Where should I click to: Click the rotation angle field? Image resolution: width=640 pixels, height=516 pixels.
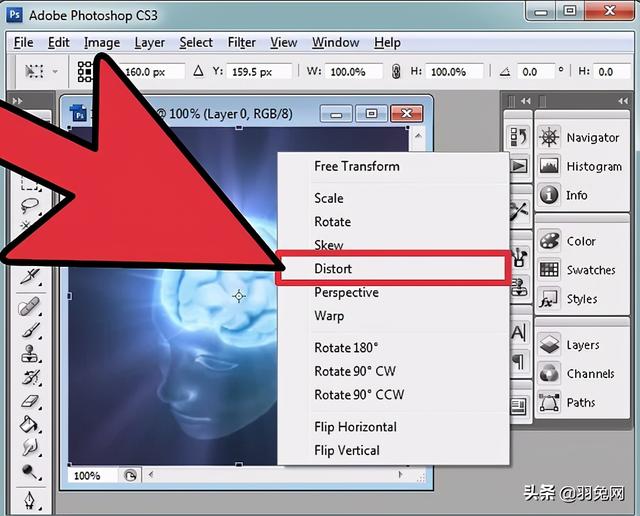[536, 72]
